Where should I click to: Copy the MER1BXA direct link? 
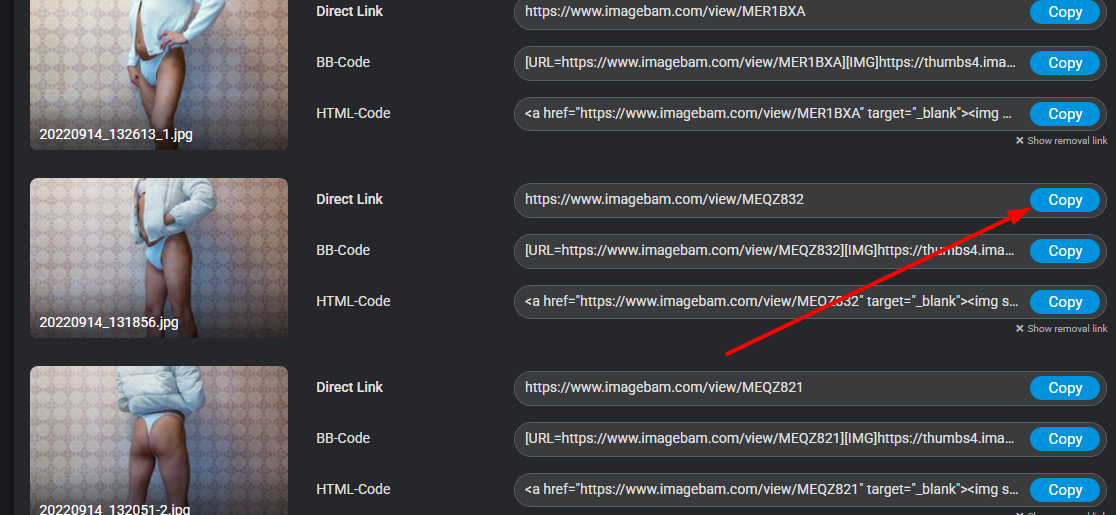click(x=1065, y=12)
